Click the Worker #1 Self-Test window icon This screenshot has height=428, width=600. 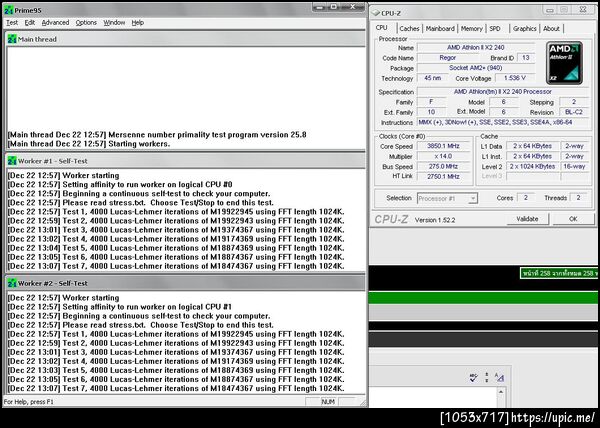[12, 161]
